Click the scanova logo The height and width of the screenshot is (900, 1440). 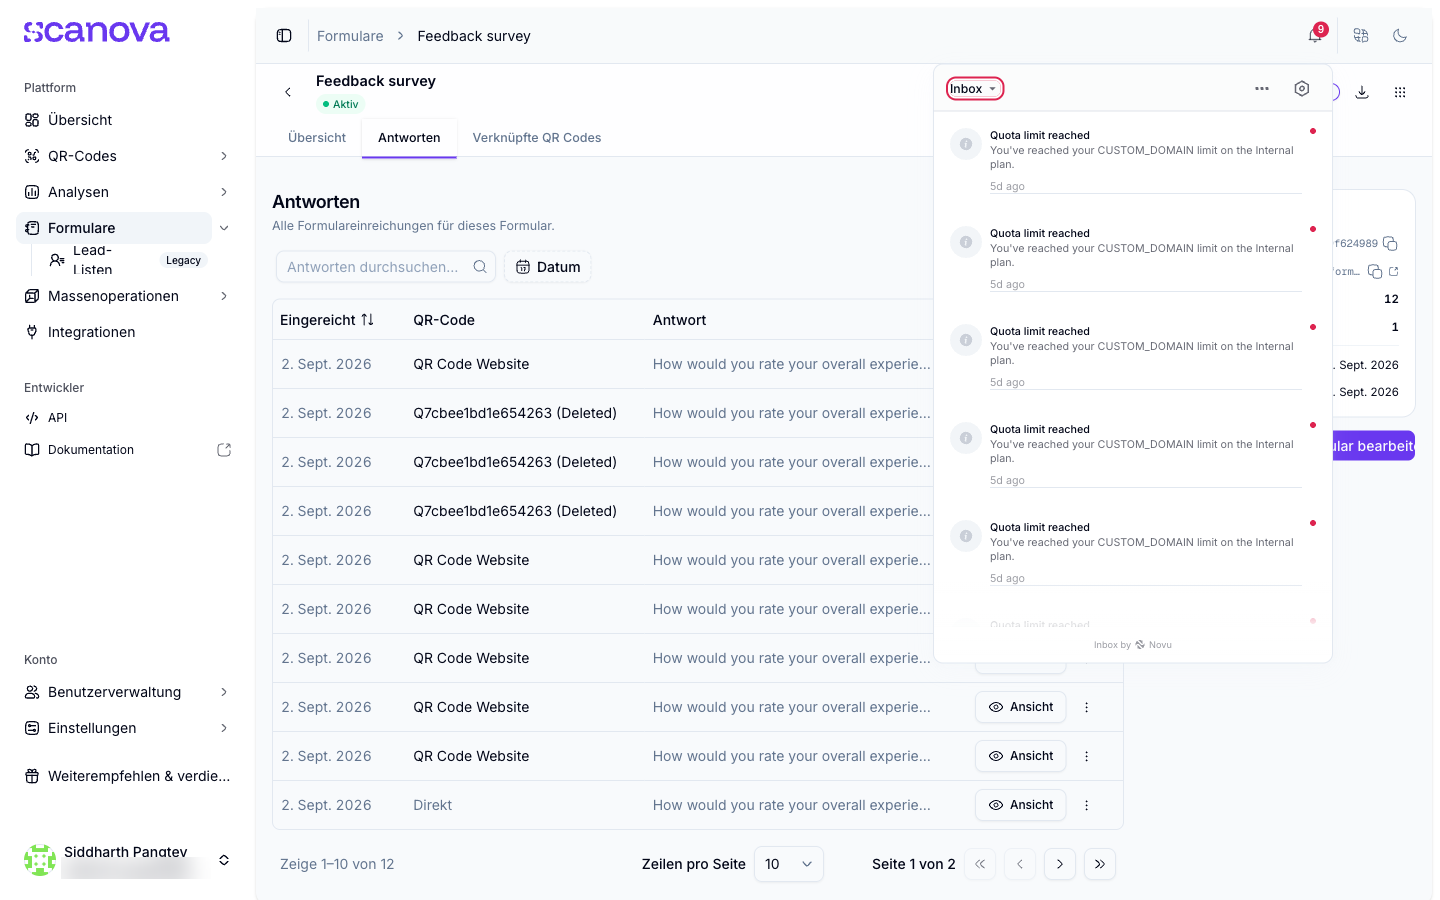[x=97, y=32]
